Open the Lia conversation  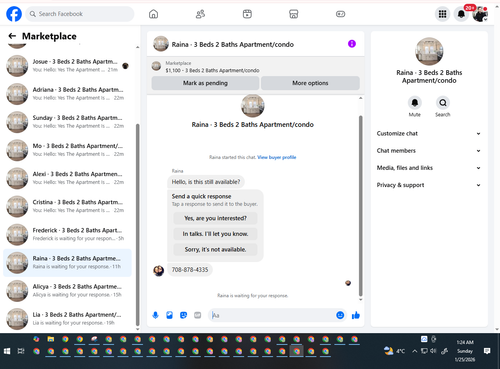pyautogui.click(x=68, y=319)
